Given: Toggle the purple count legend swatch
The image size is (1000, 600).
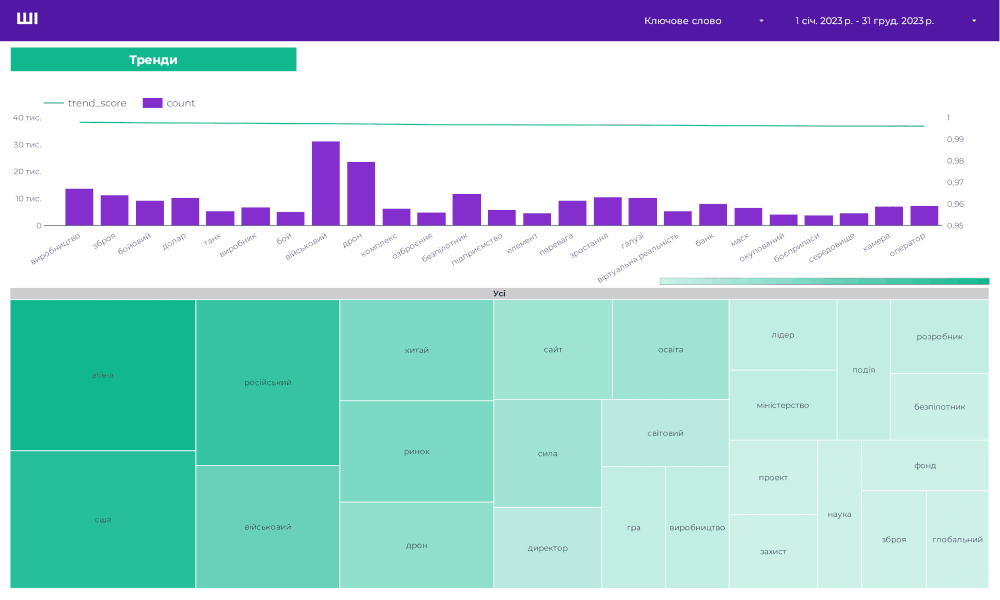Looking at the screenshot, I should coord(152,103).
